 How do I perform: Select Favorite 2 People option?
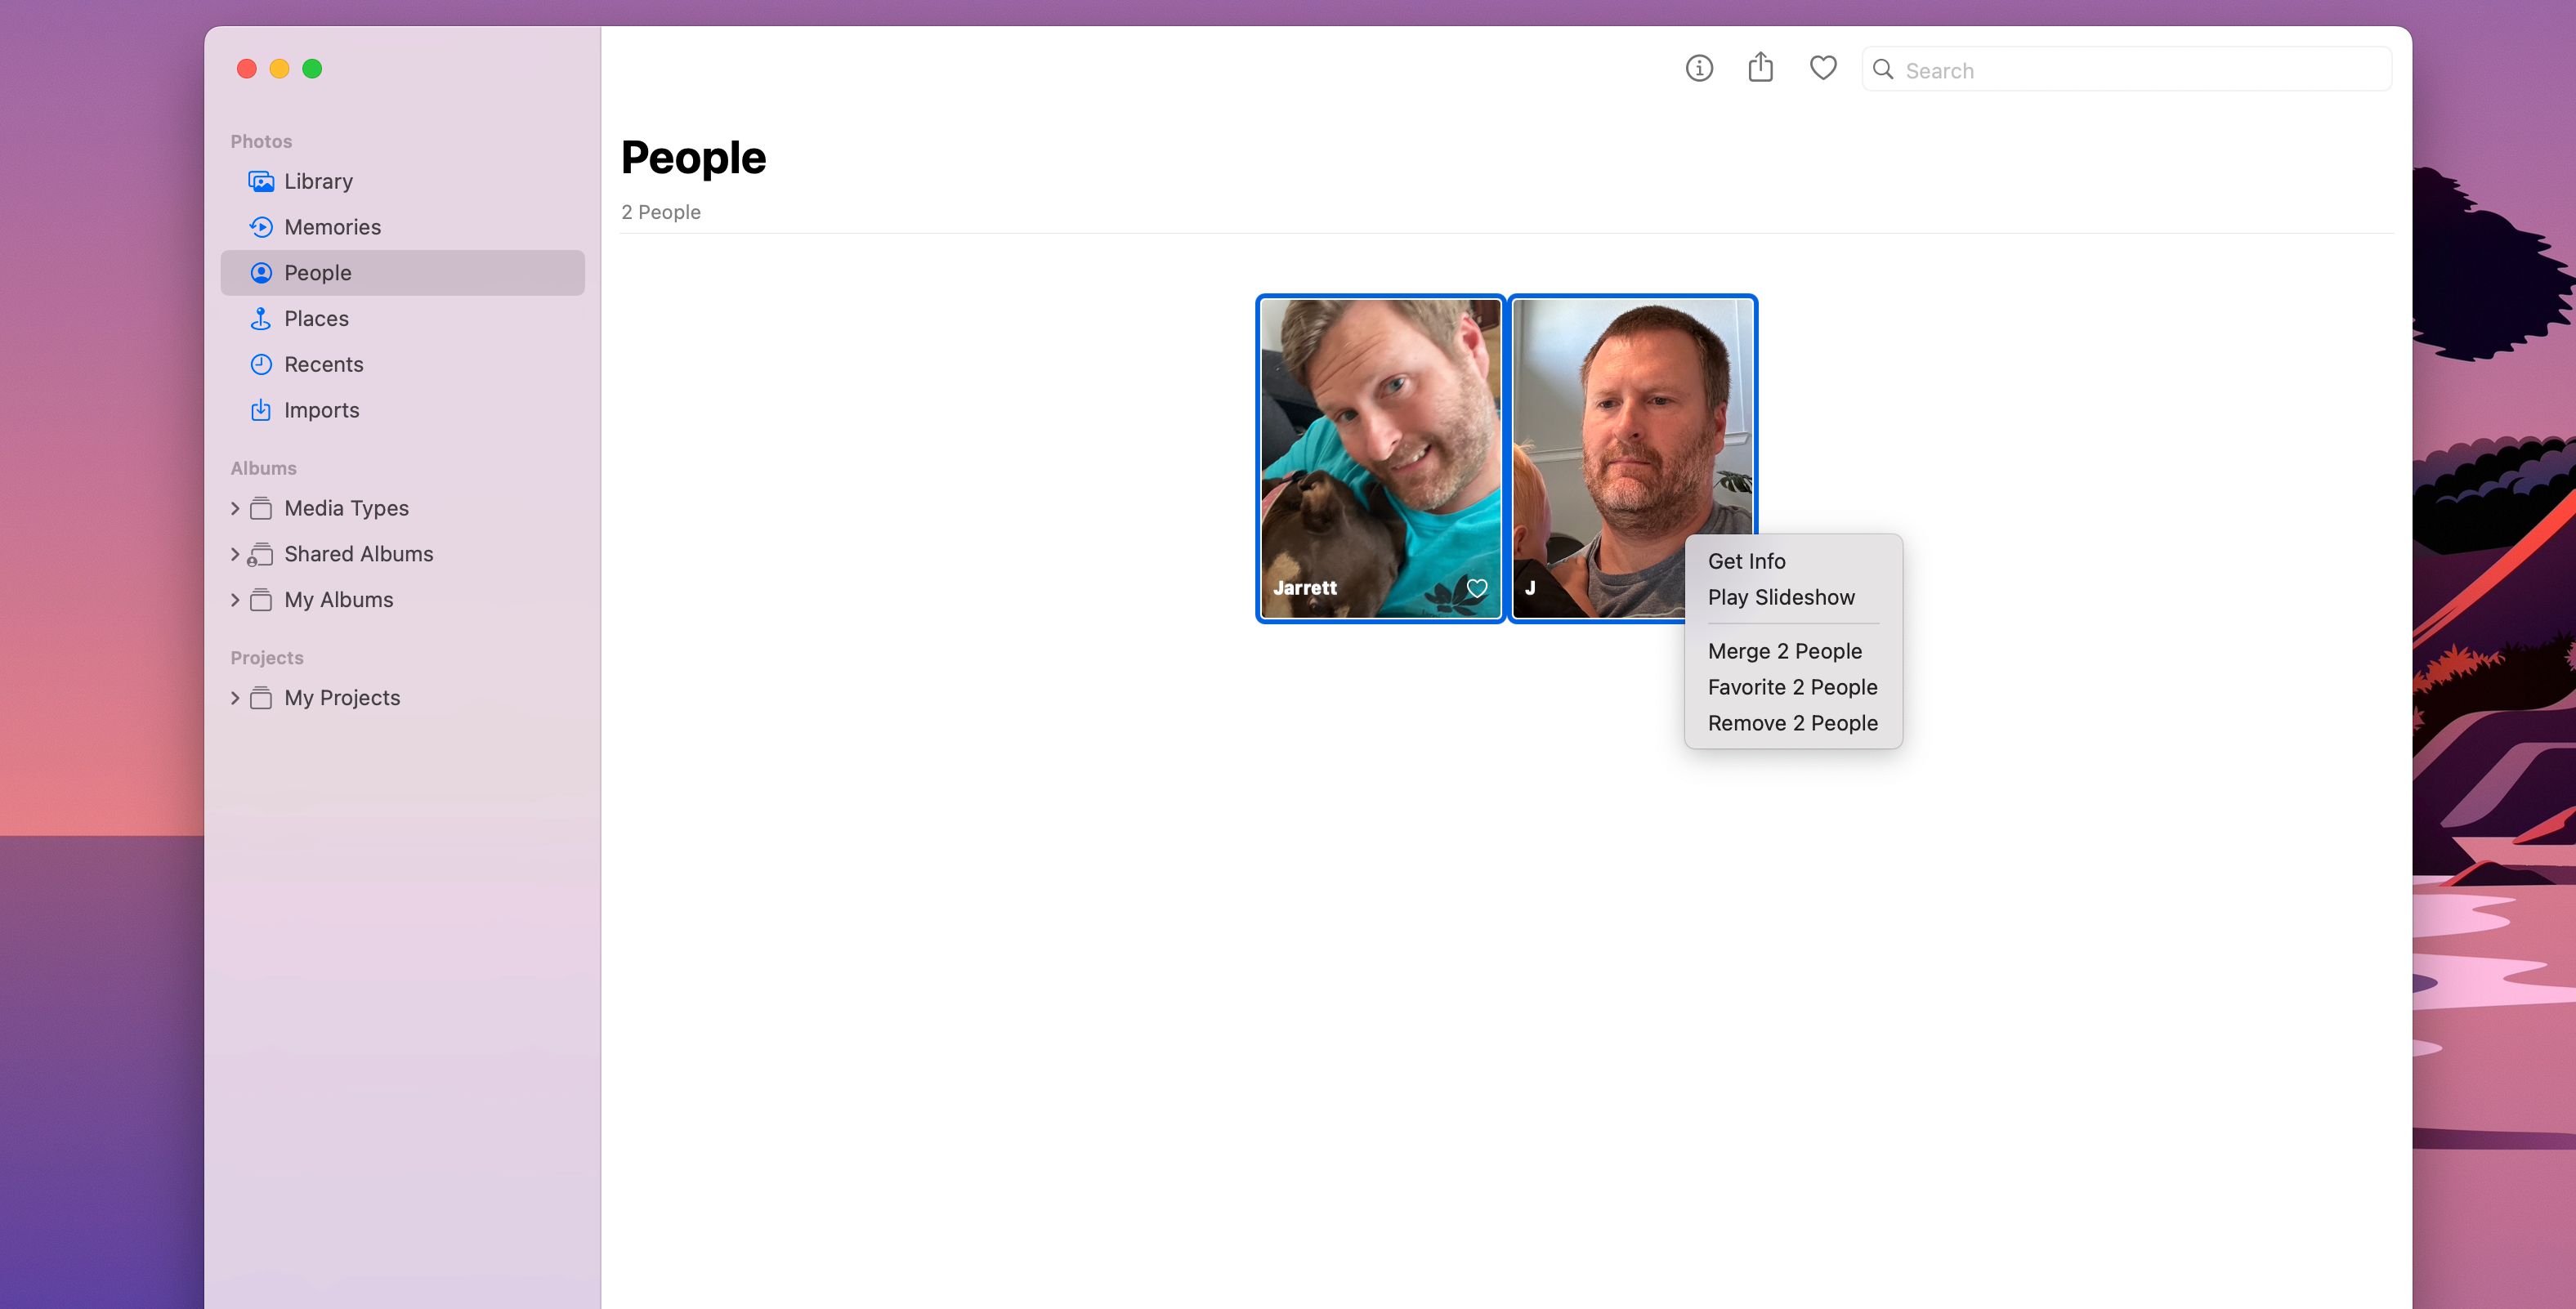tap(1792, 687)
